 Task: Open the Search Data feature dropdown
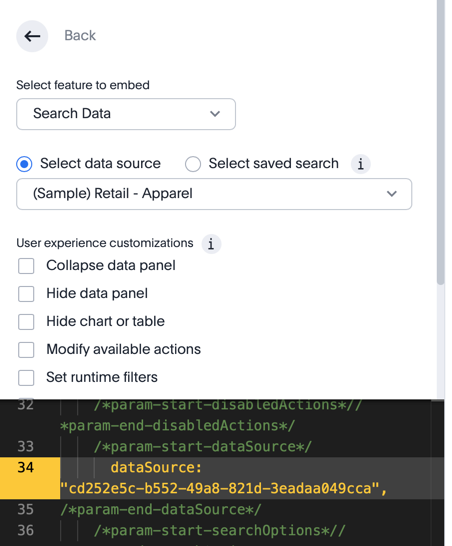click(126, 114)
